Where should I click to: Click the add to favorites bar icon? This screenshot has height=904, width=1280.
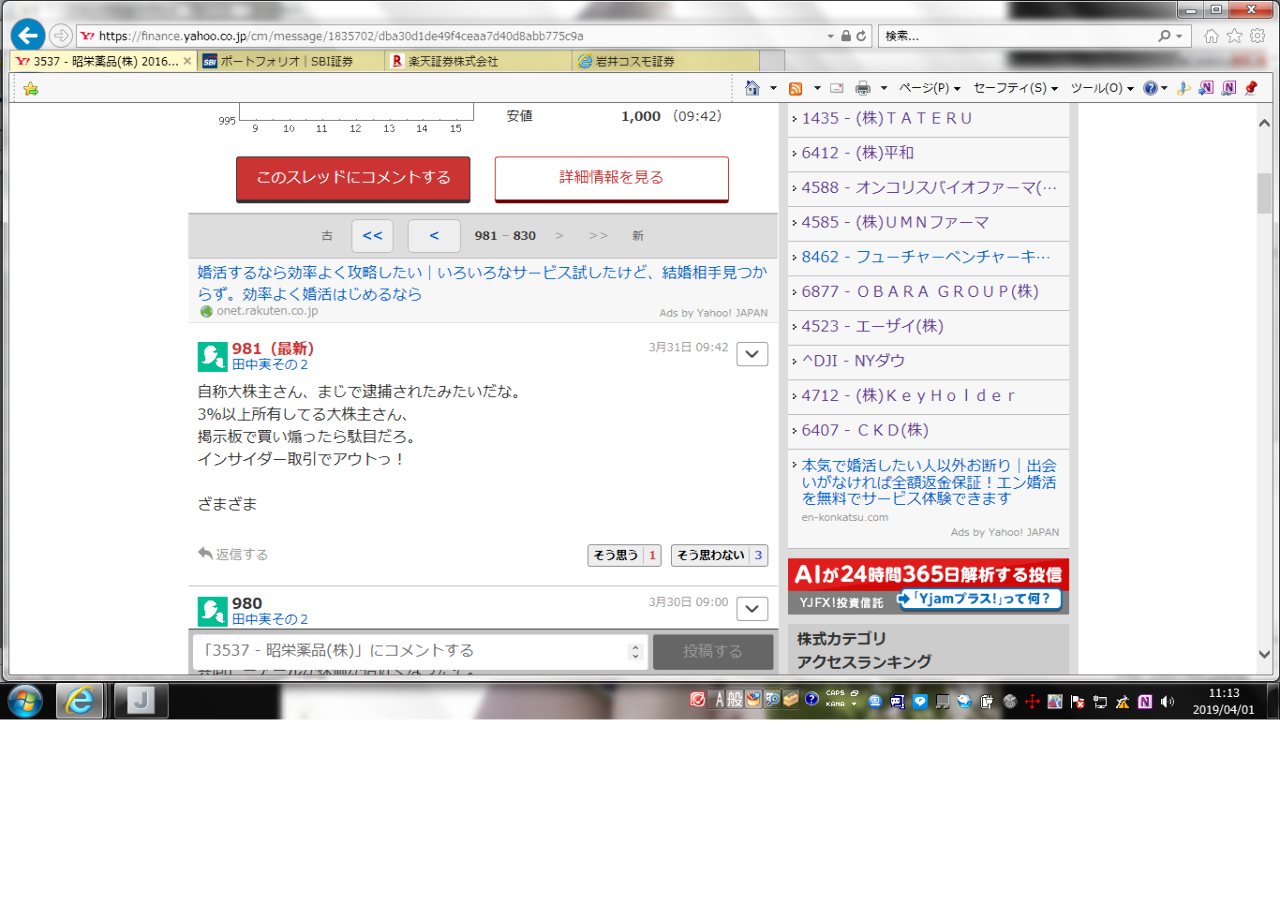coord(31,88)
